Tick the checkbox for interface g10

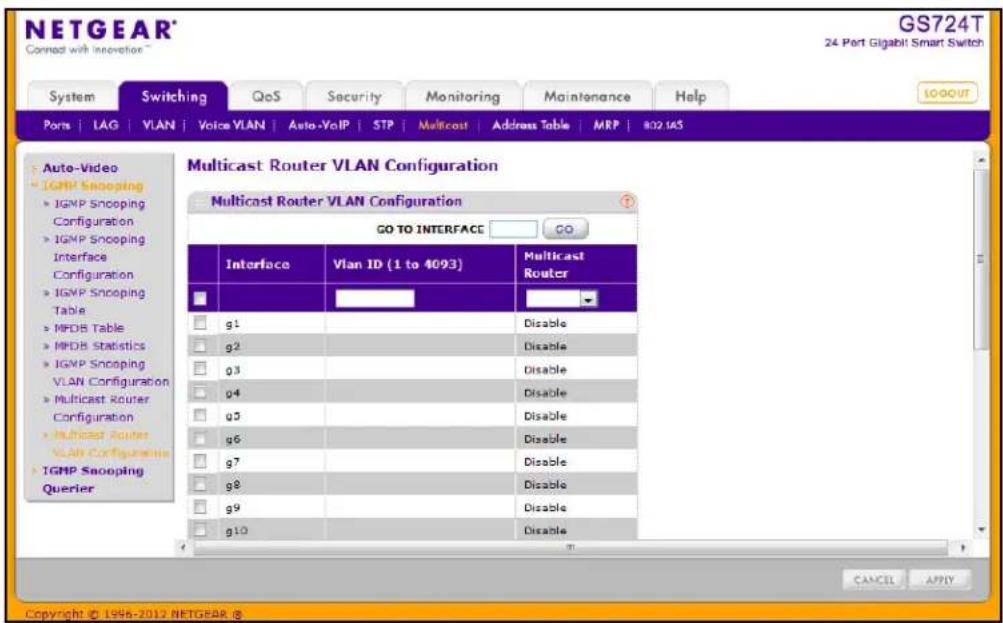click(x=200, y=530)
